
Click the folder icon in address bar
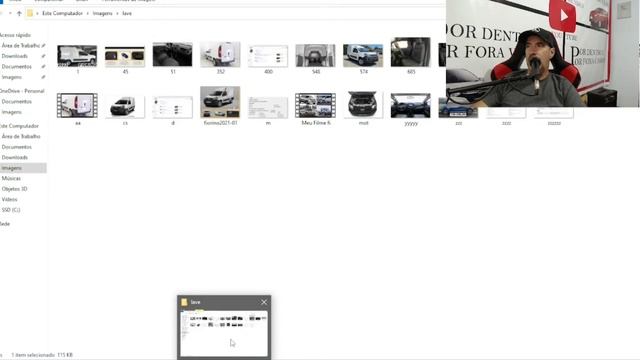[x=30, y=13]
